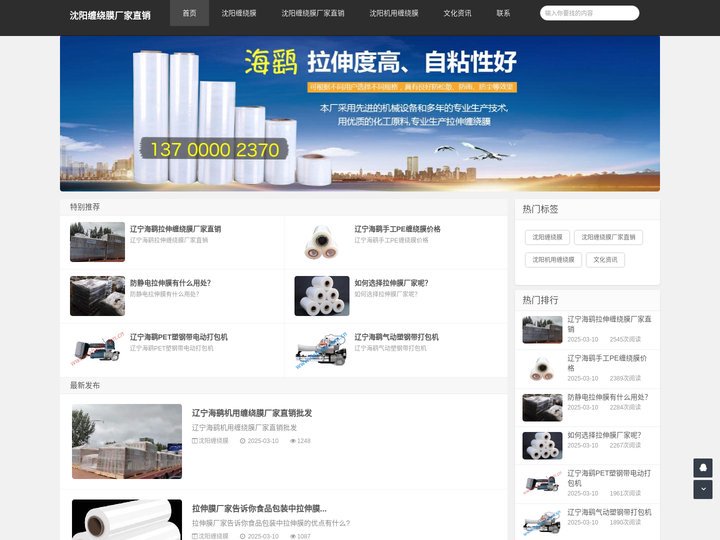Open 防静电拉伸膜有什么用处? in hot ranking

608,397
